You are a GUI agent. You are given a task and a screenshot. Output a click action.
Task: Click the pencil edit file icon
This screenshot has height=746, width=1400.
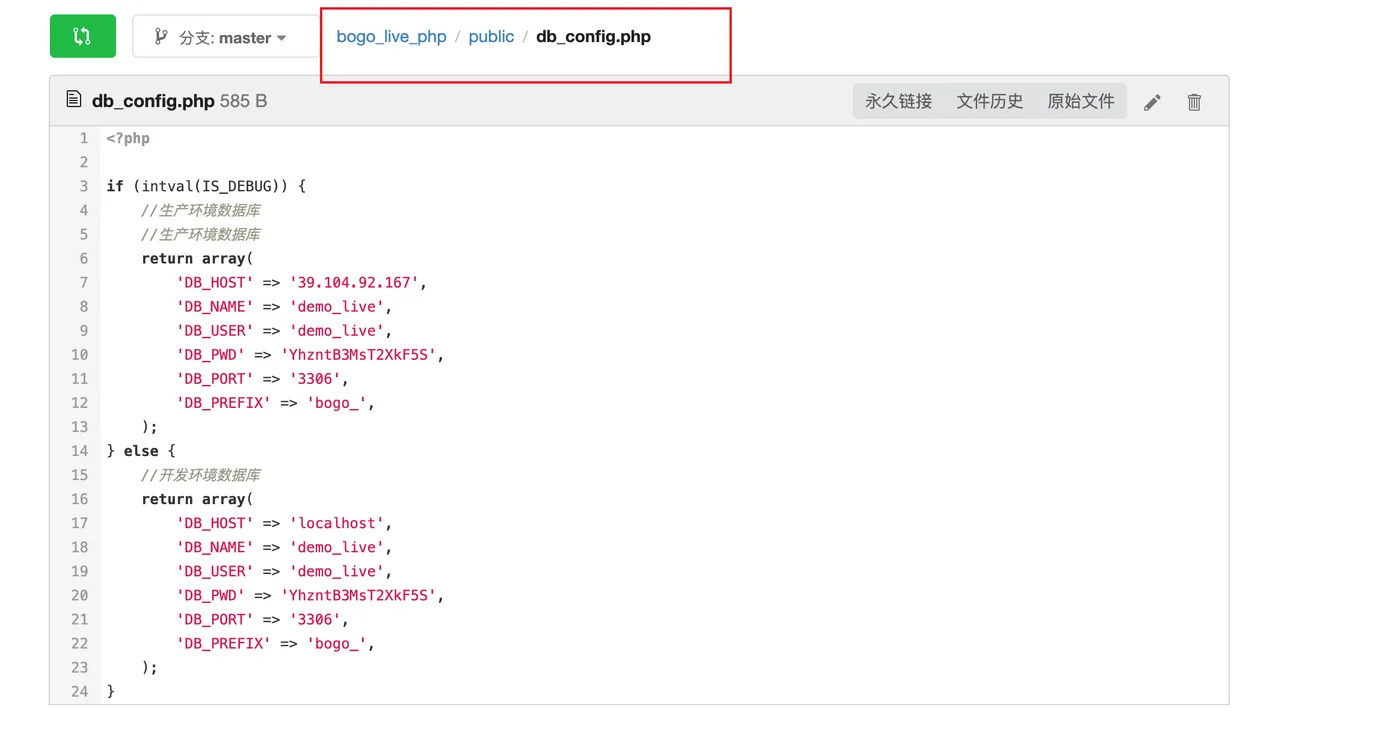tap(1152, 102)
